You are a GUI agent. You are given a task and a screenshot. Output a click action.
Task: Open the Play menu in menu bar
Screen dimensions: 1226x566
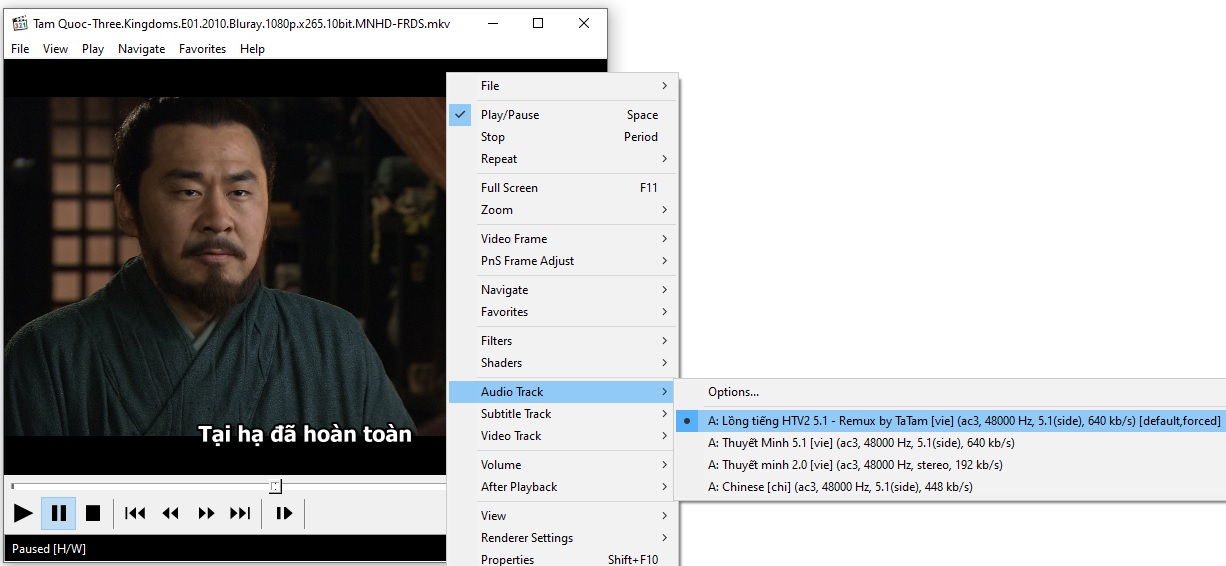coord(93,48)
